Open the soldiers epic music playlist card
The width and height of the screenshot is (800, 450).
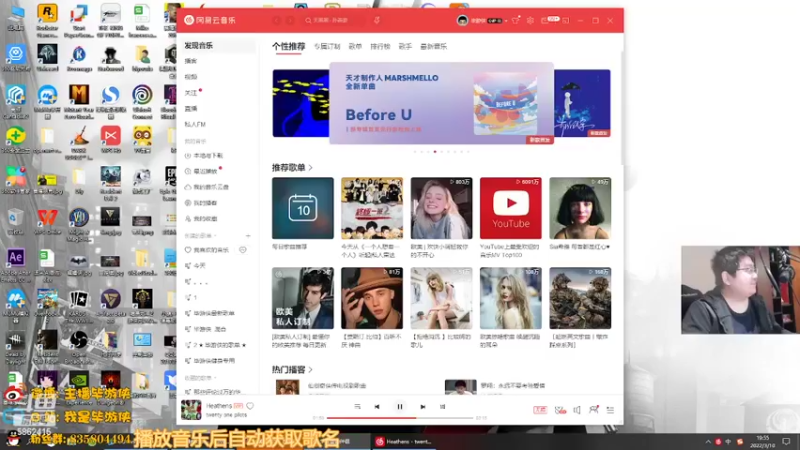click(580, 298)
